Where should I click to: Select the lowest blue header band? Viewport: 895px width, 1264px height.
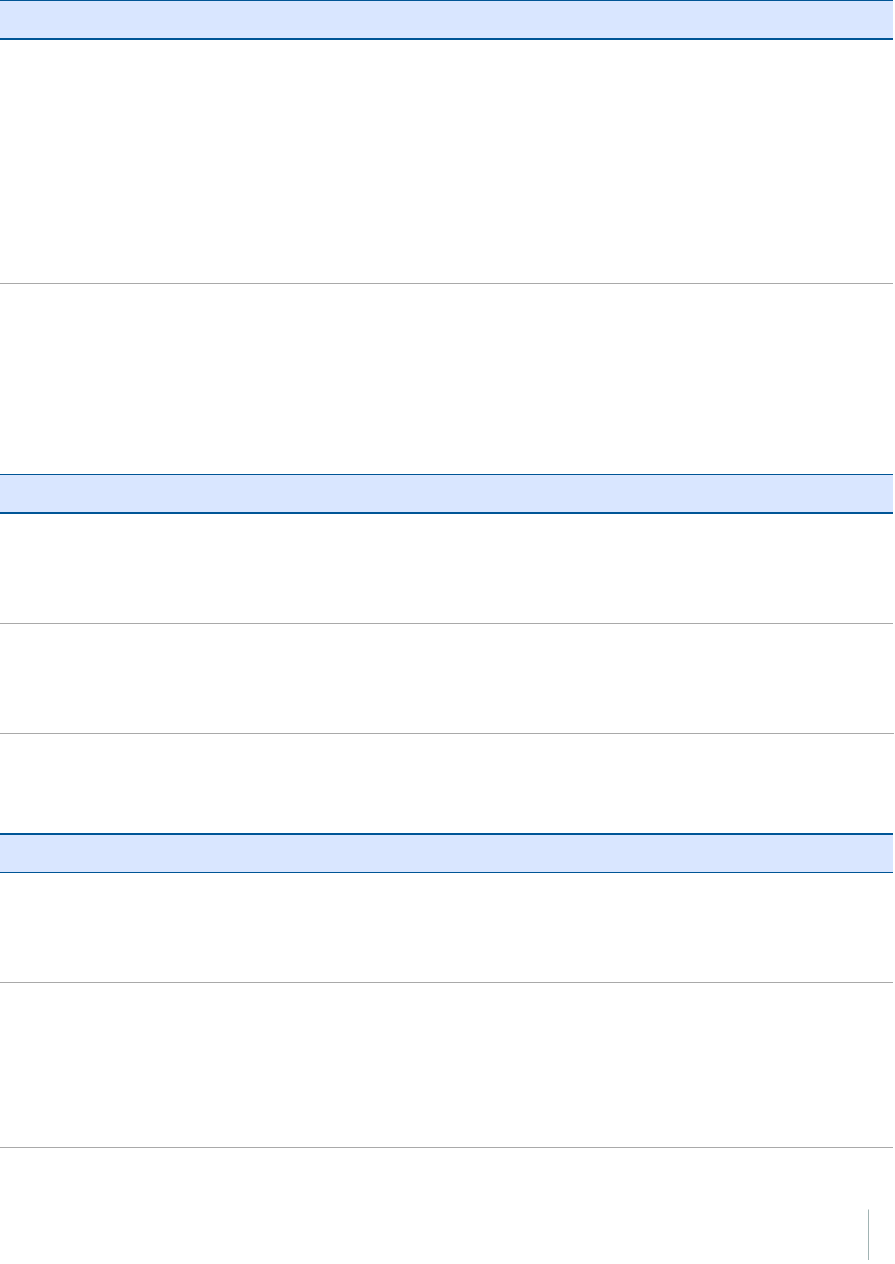point(447,853)
